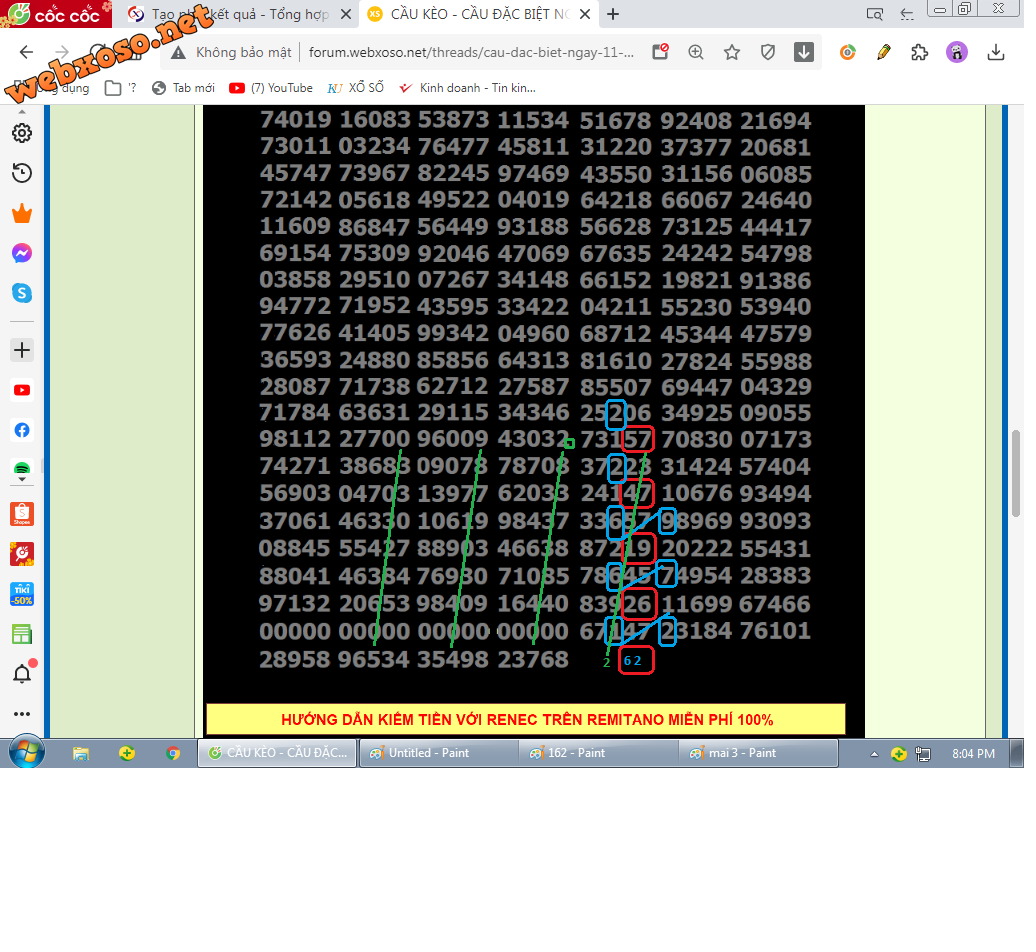Launch the YouTube sidebar shortcut
Screen dimensions: 1036x952
tap(22, 391)
